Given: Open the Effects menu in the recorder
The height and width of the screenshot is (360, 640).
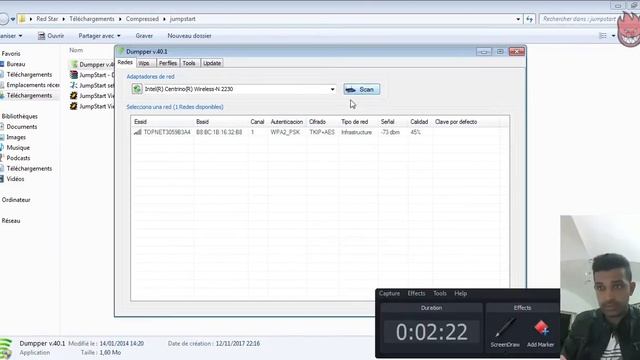Looking at the screenshot, I should [x=416, y=293].
